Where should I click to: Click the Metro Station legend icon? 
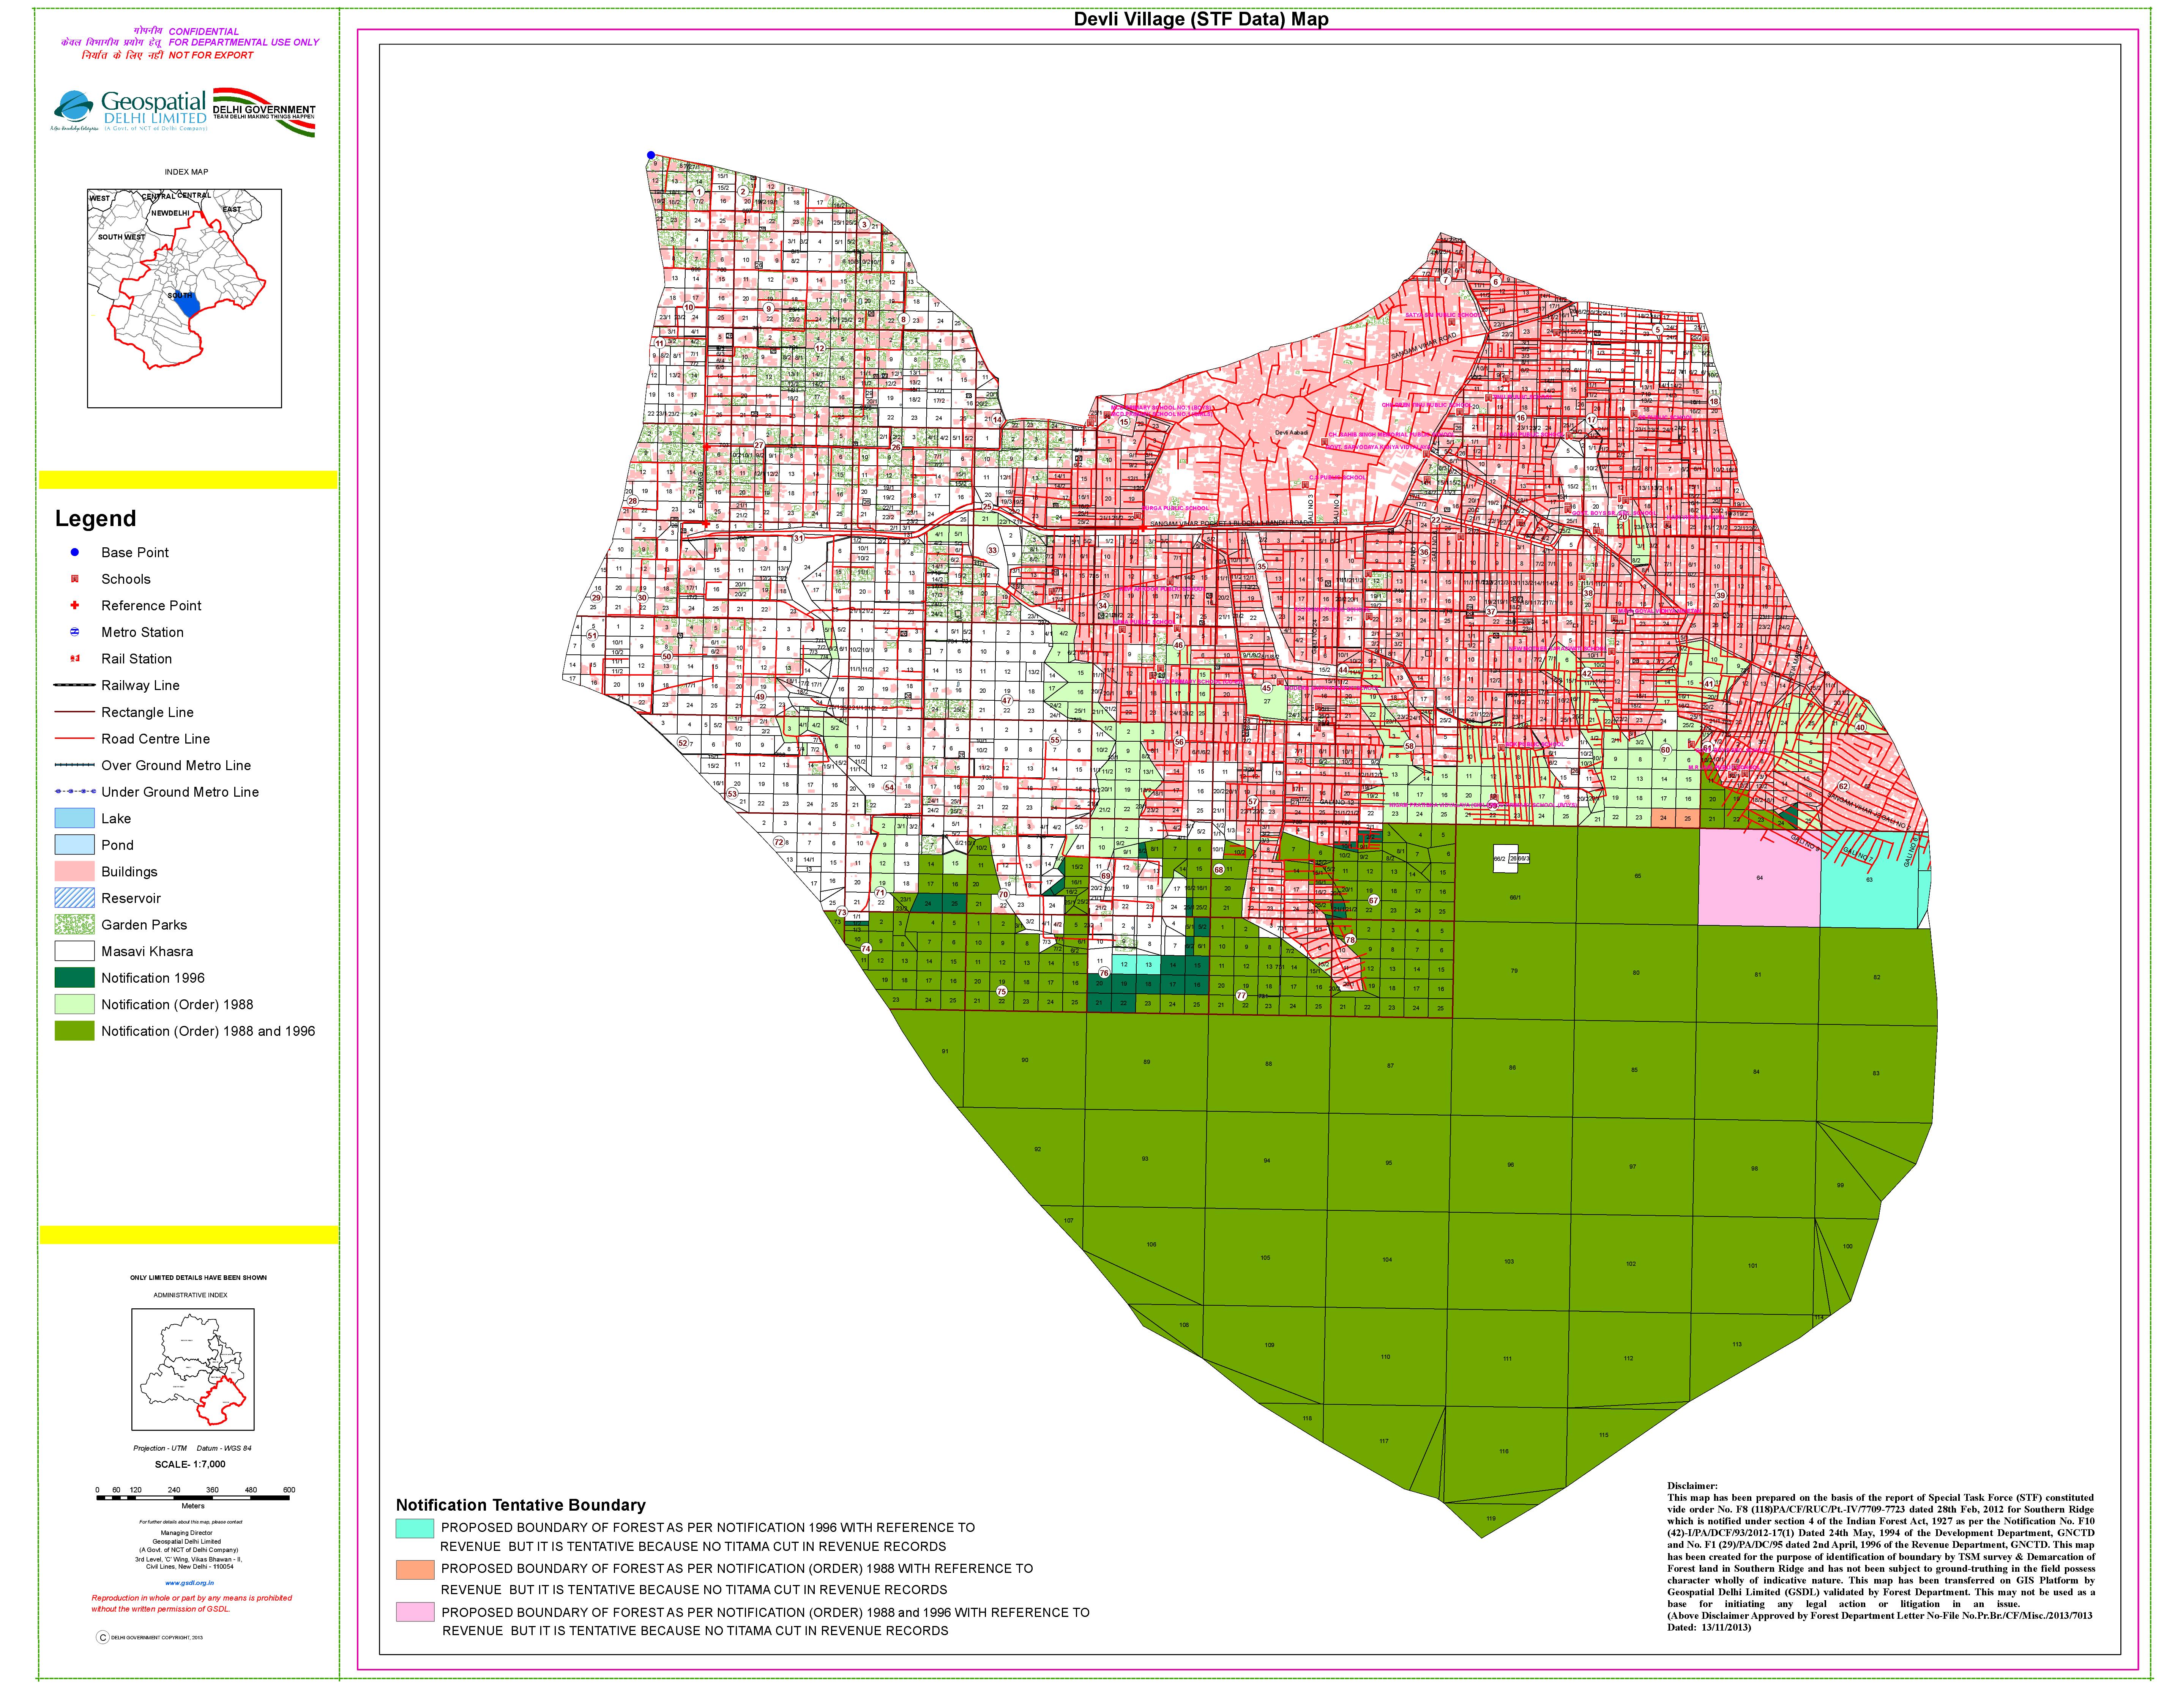75,632
